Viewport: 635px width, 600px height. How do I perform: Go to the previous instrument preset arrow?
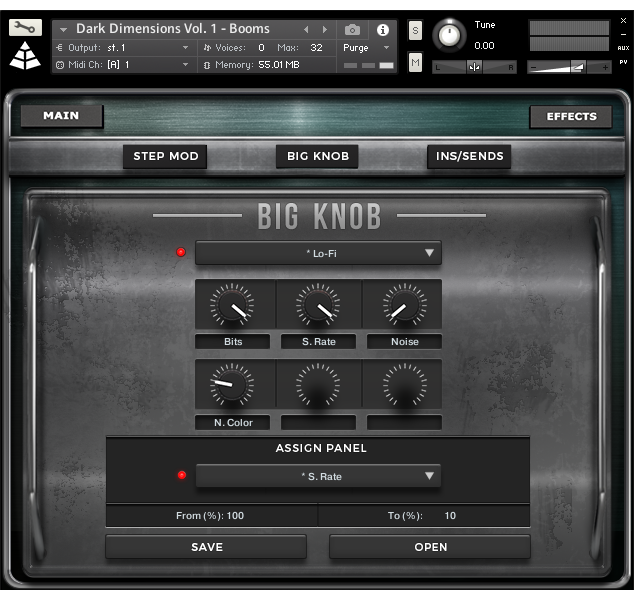307,30
